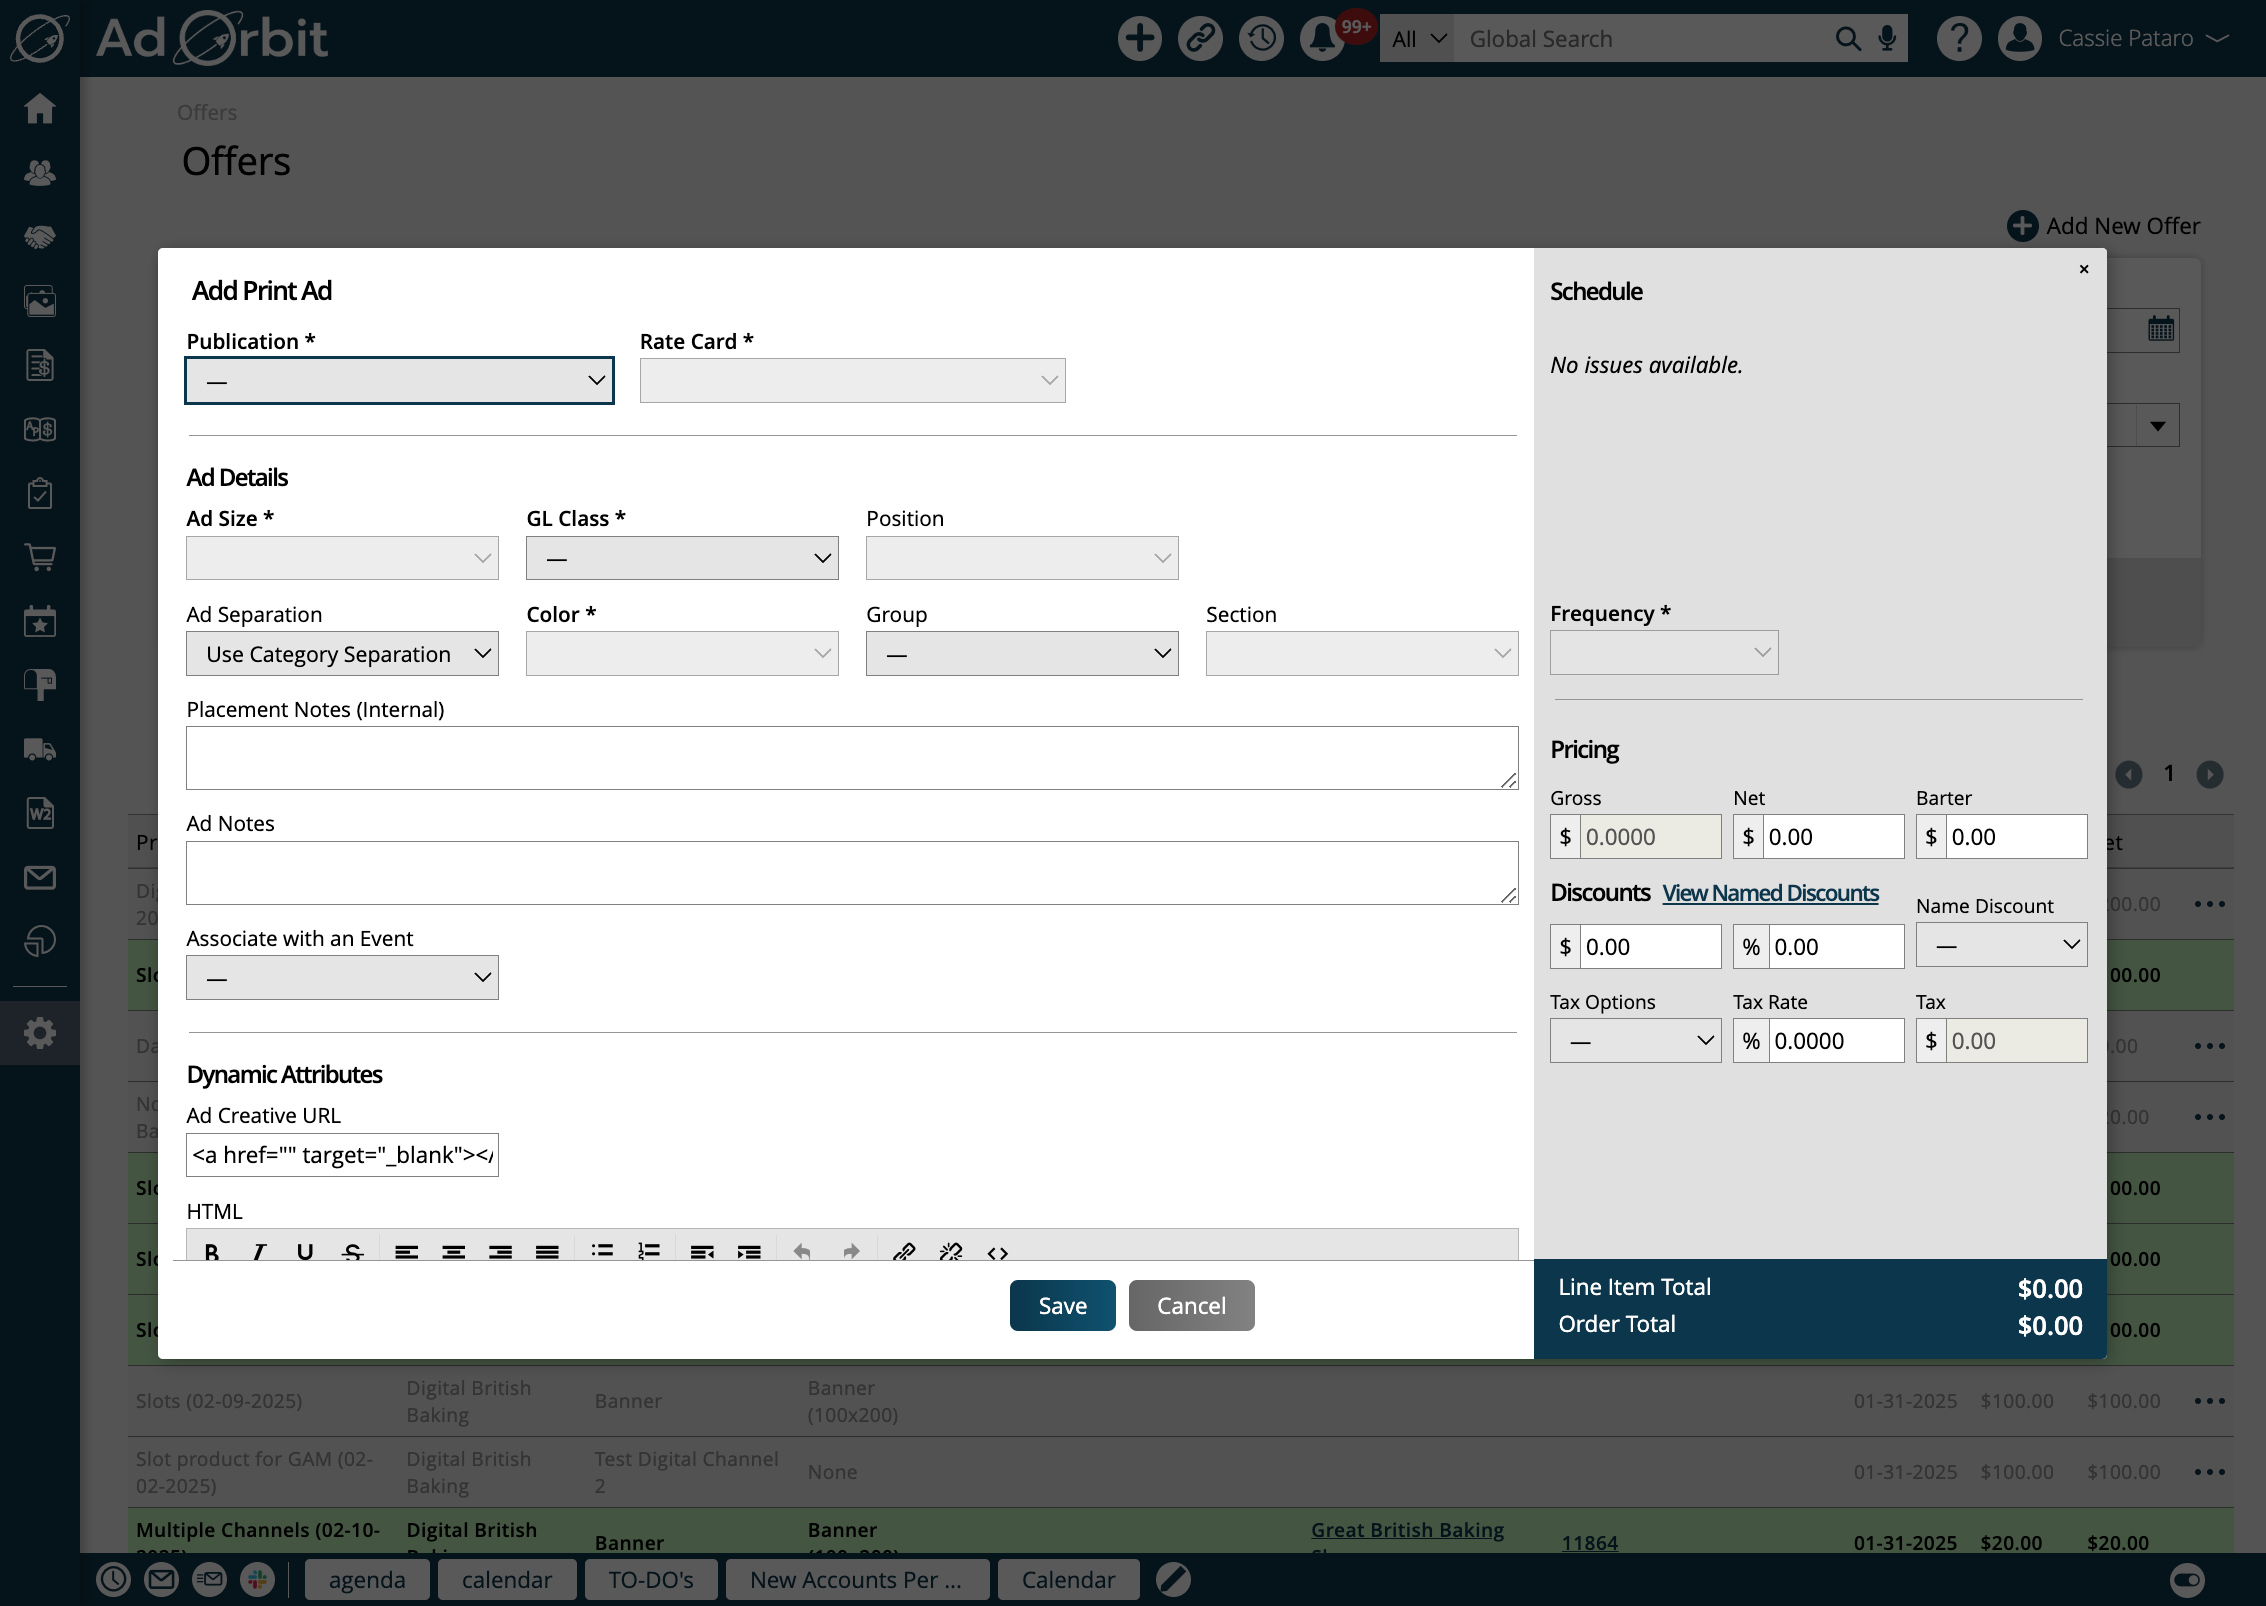Screen dimensions: 2266x1606
Task: Open the Publication dropdown
Action: pyautogui.click(x=399, y=381)
